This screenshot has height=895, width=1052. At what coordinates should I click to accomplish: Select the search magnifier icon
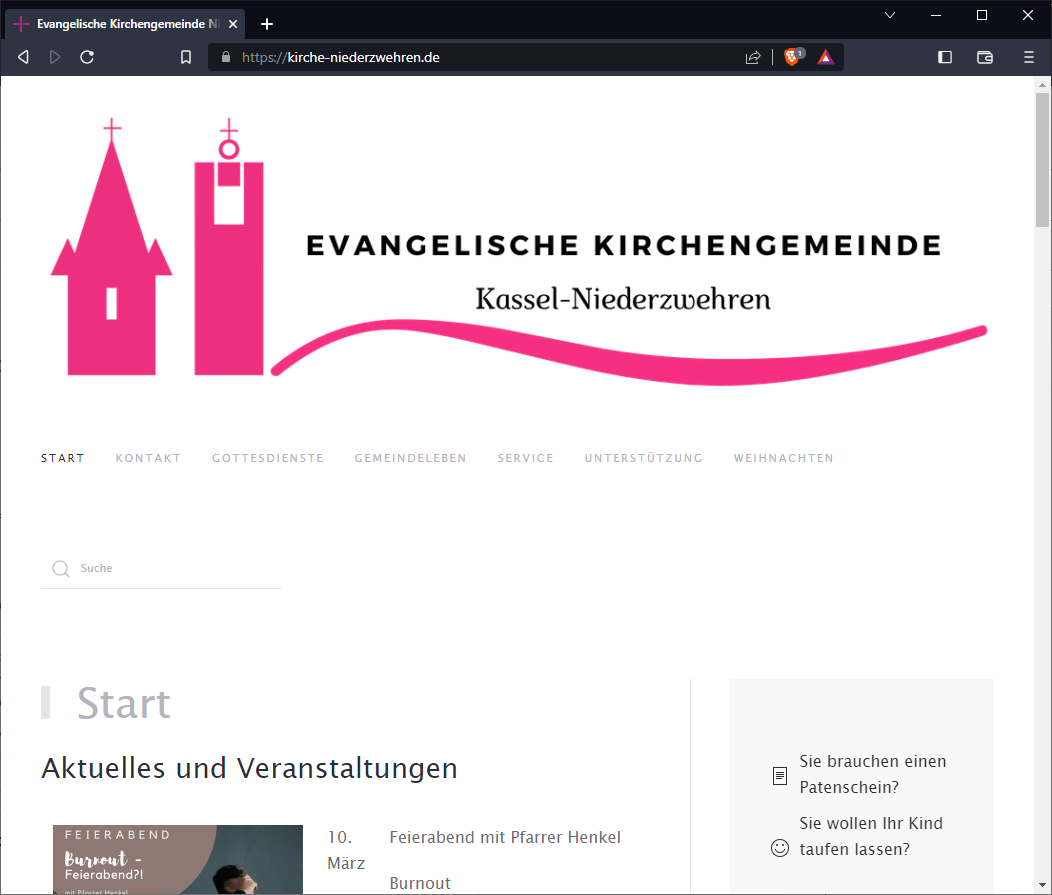(x=61, y=567)
